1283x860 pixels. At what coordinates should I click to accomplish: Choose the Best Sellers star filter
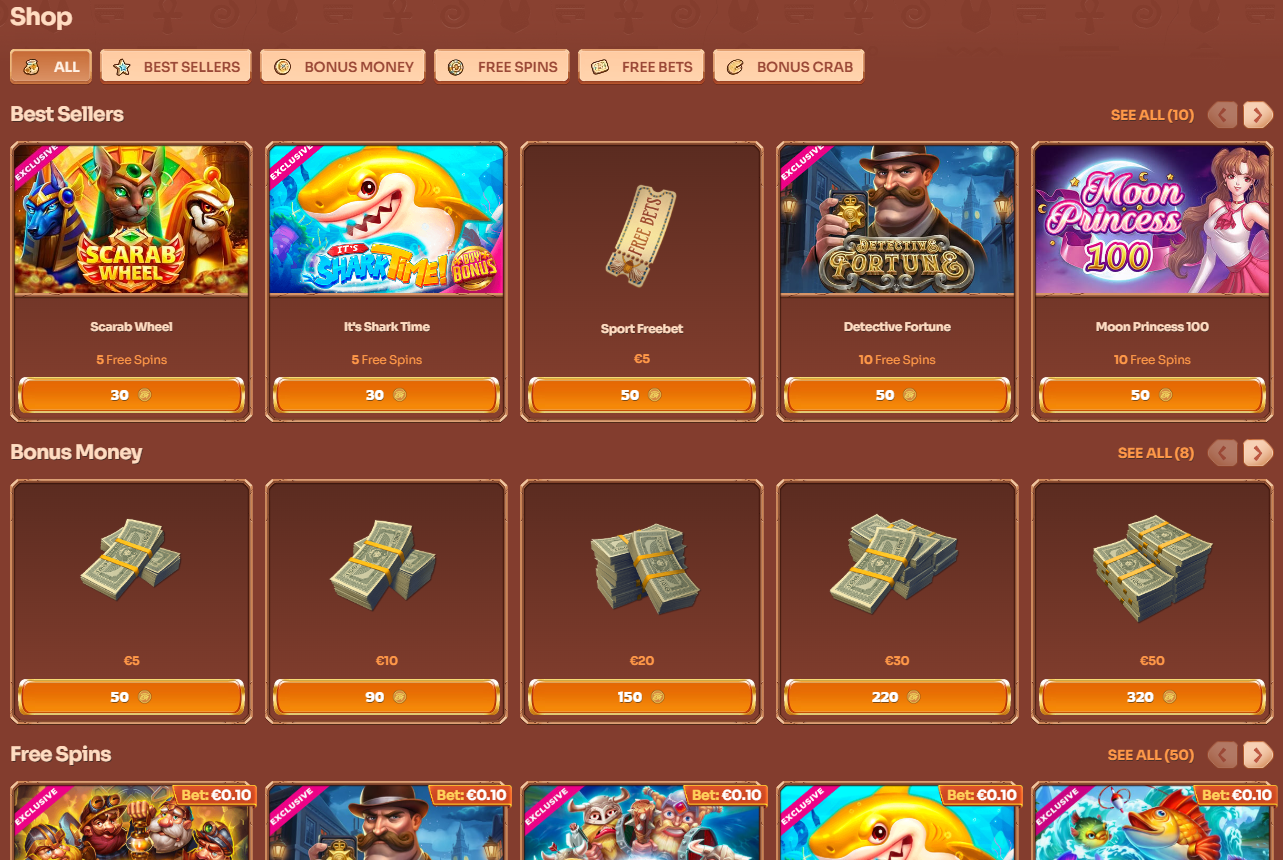176,67
